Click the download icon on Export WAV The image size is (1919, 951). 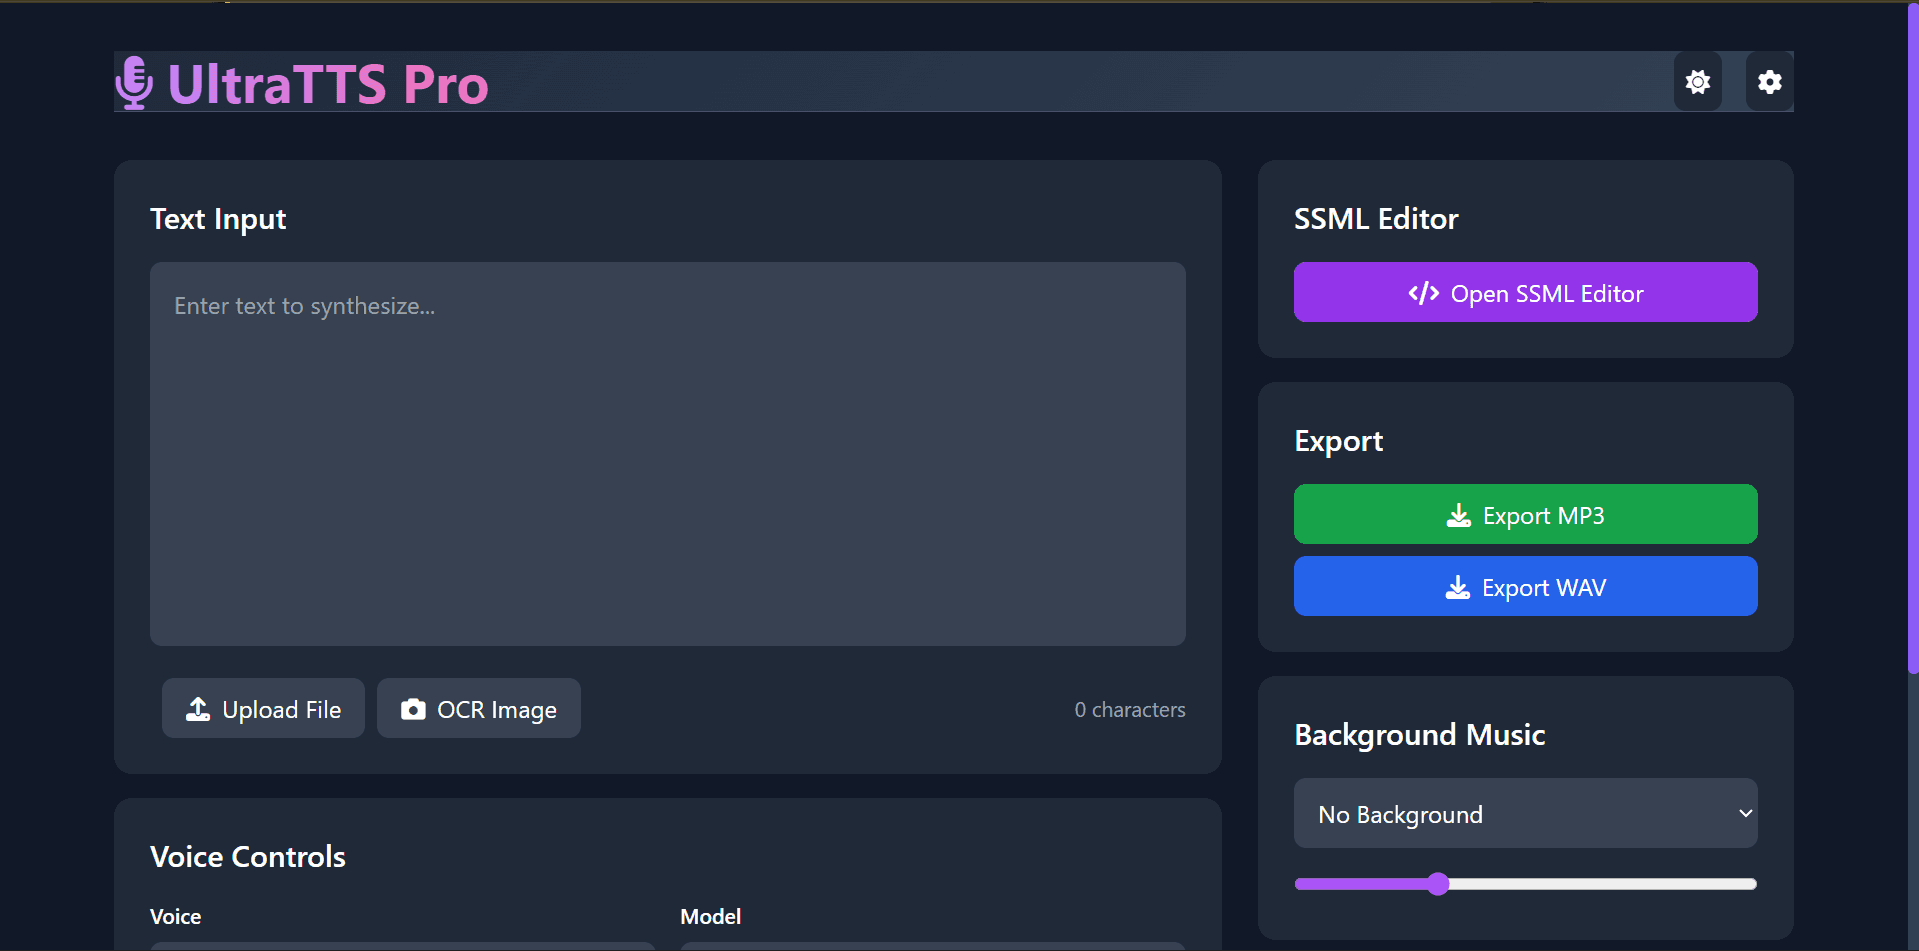tap(1458, 588)
